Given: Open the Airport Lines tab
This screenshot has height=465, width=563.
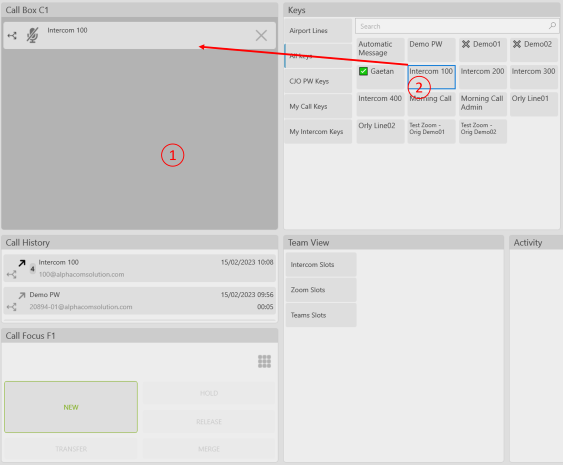Looking at the screenshot, I should pos(318,31).
